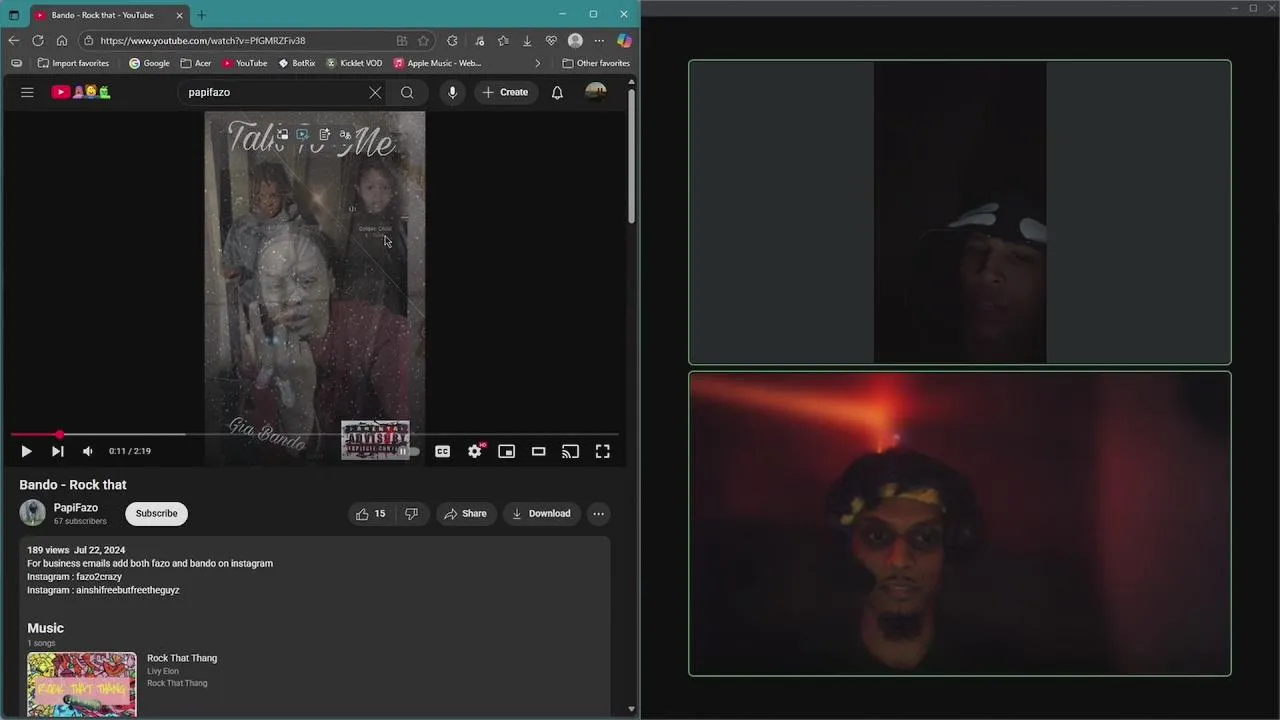1280x720 pixels.
Task: Skip to the next video
Action: click(57, 452)
